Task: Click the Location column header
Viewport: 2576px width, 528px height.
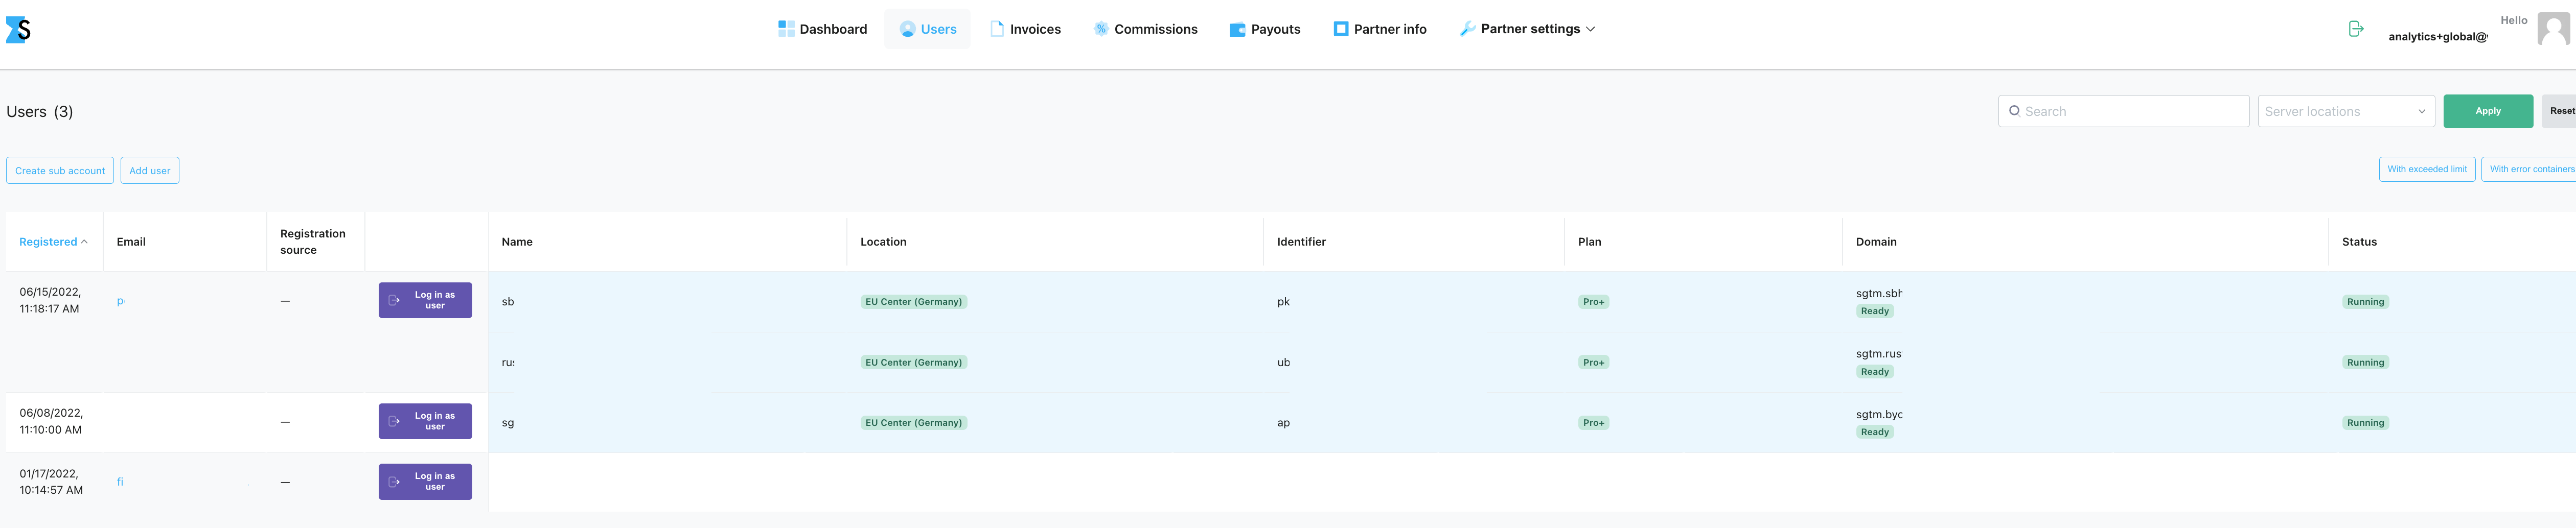Action: (x=883, y=242)
